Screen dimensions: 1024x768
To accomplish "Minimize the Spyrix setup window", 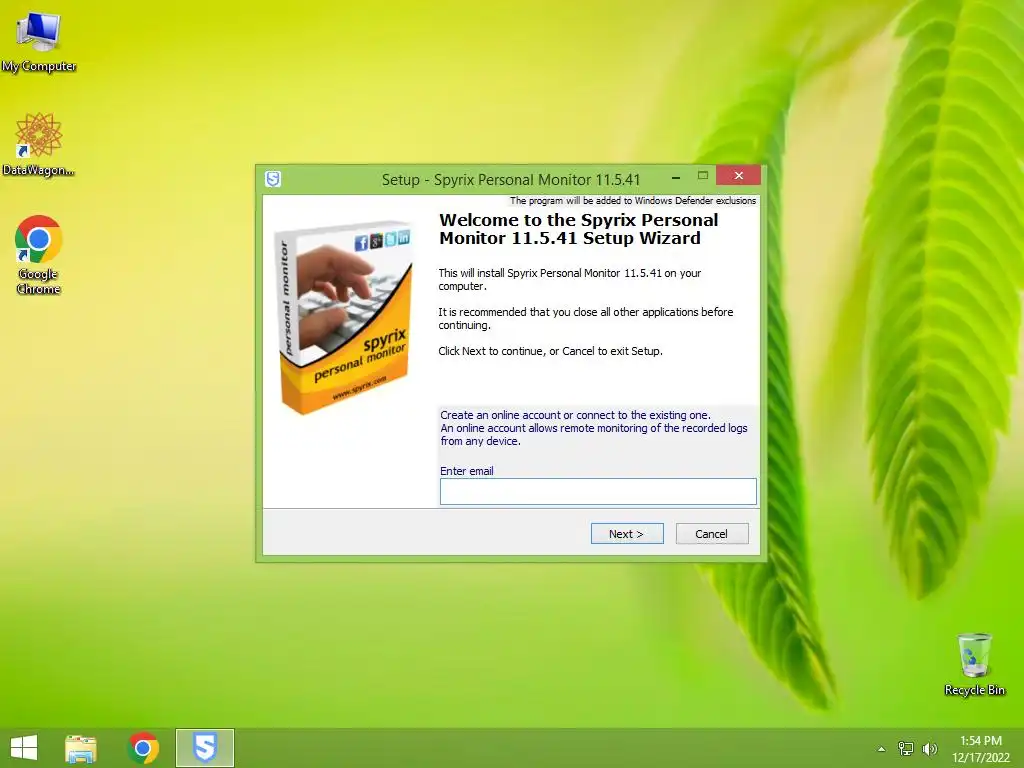I will (676, 177).
